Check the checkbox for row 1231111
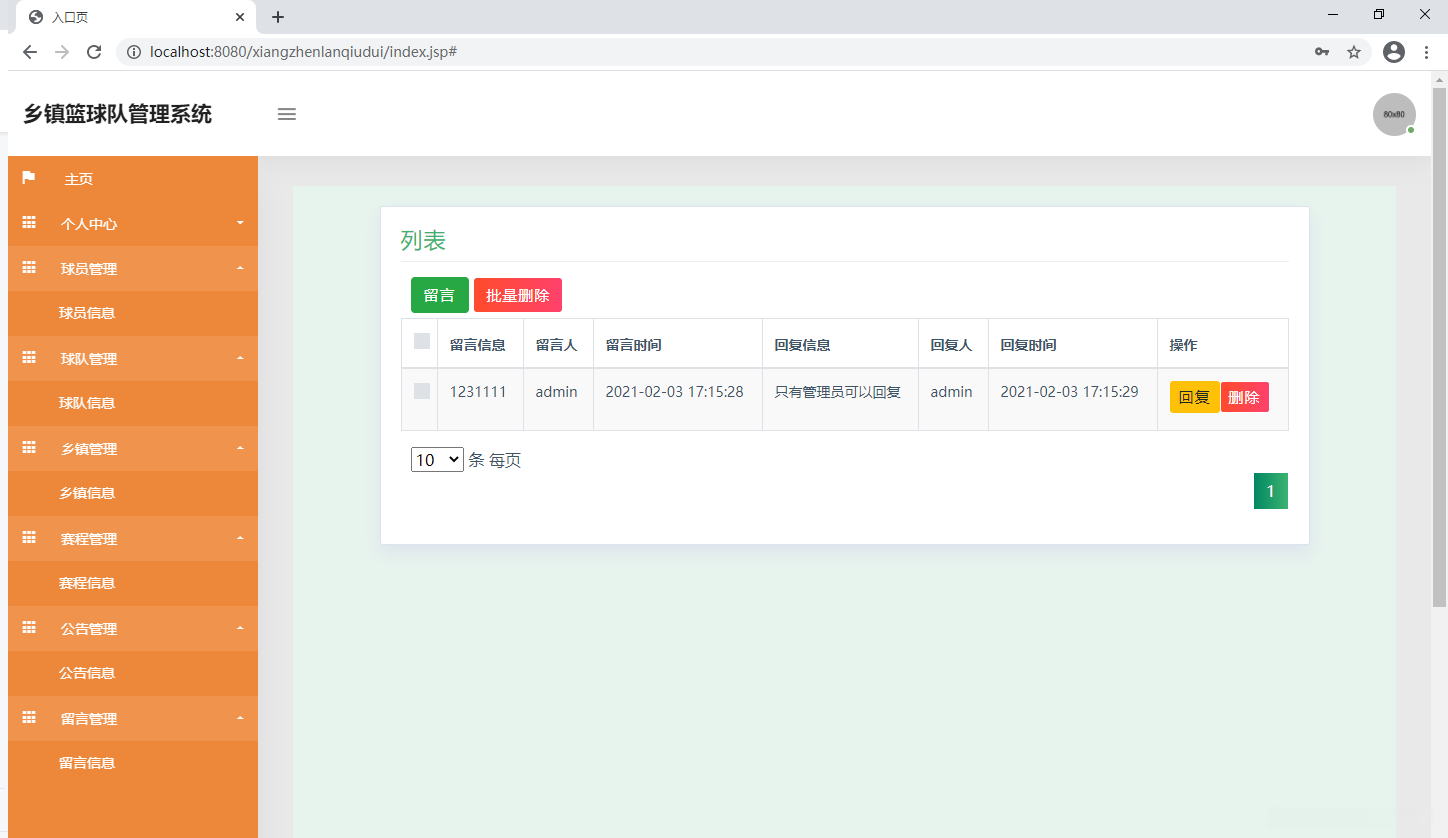Screen dimensions: 1448x838 (x=422, y=391)
